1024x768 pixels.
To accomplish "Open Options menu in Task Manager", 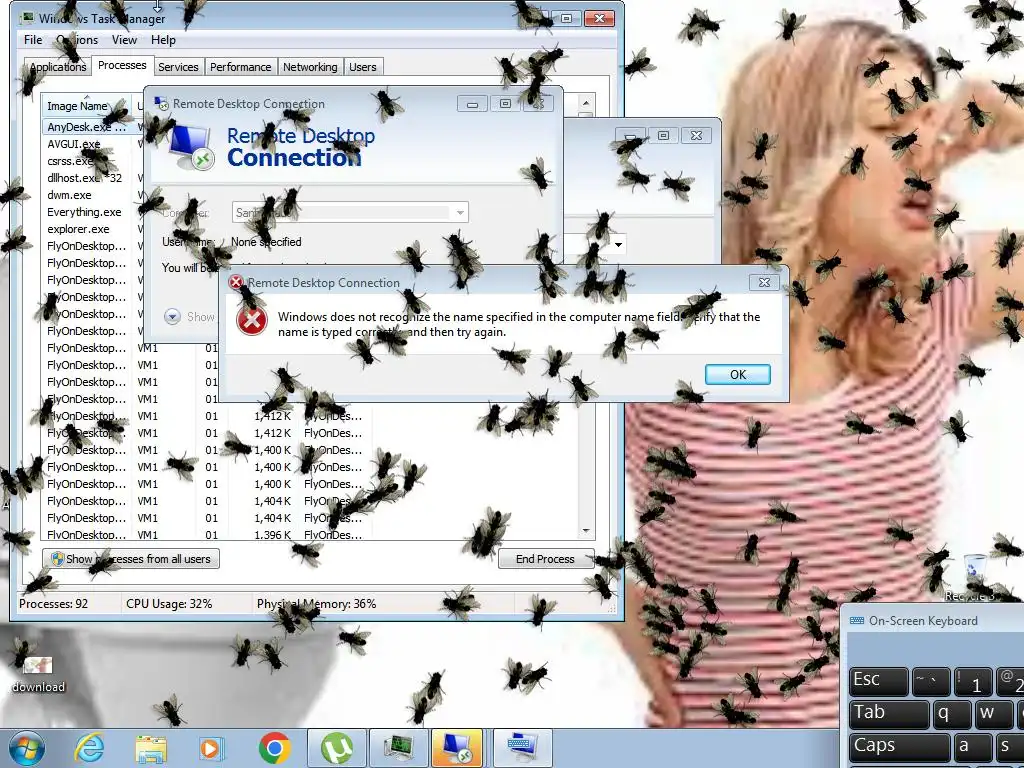I will pos(77,40).
